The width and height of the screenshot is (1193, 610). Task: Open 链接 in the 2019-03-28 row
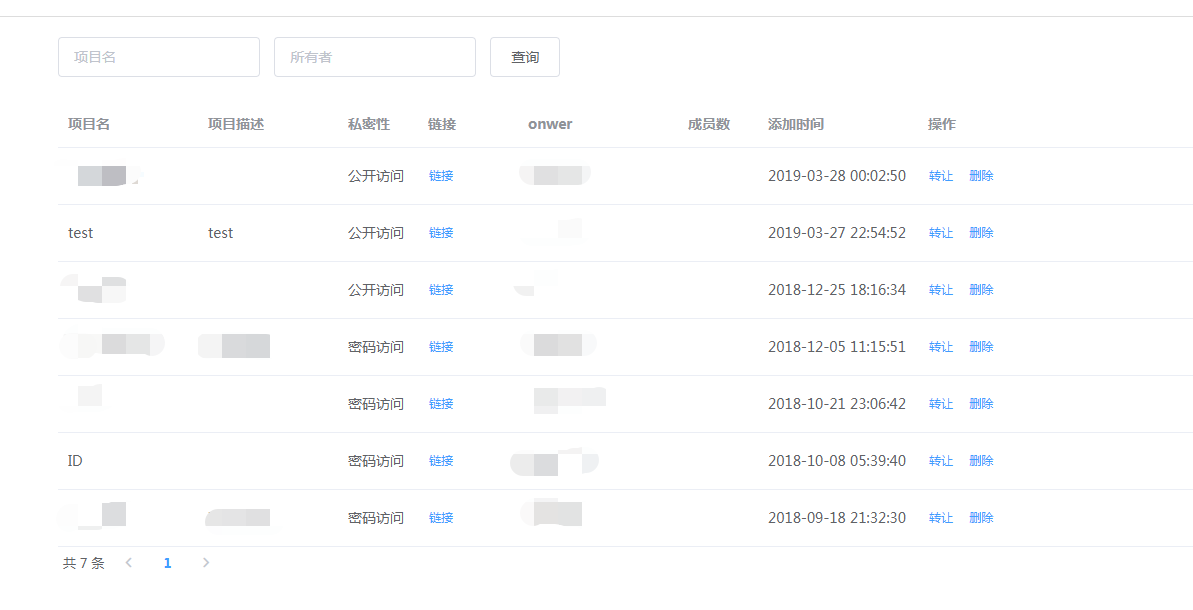[x=440, y=175]
